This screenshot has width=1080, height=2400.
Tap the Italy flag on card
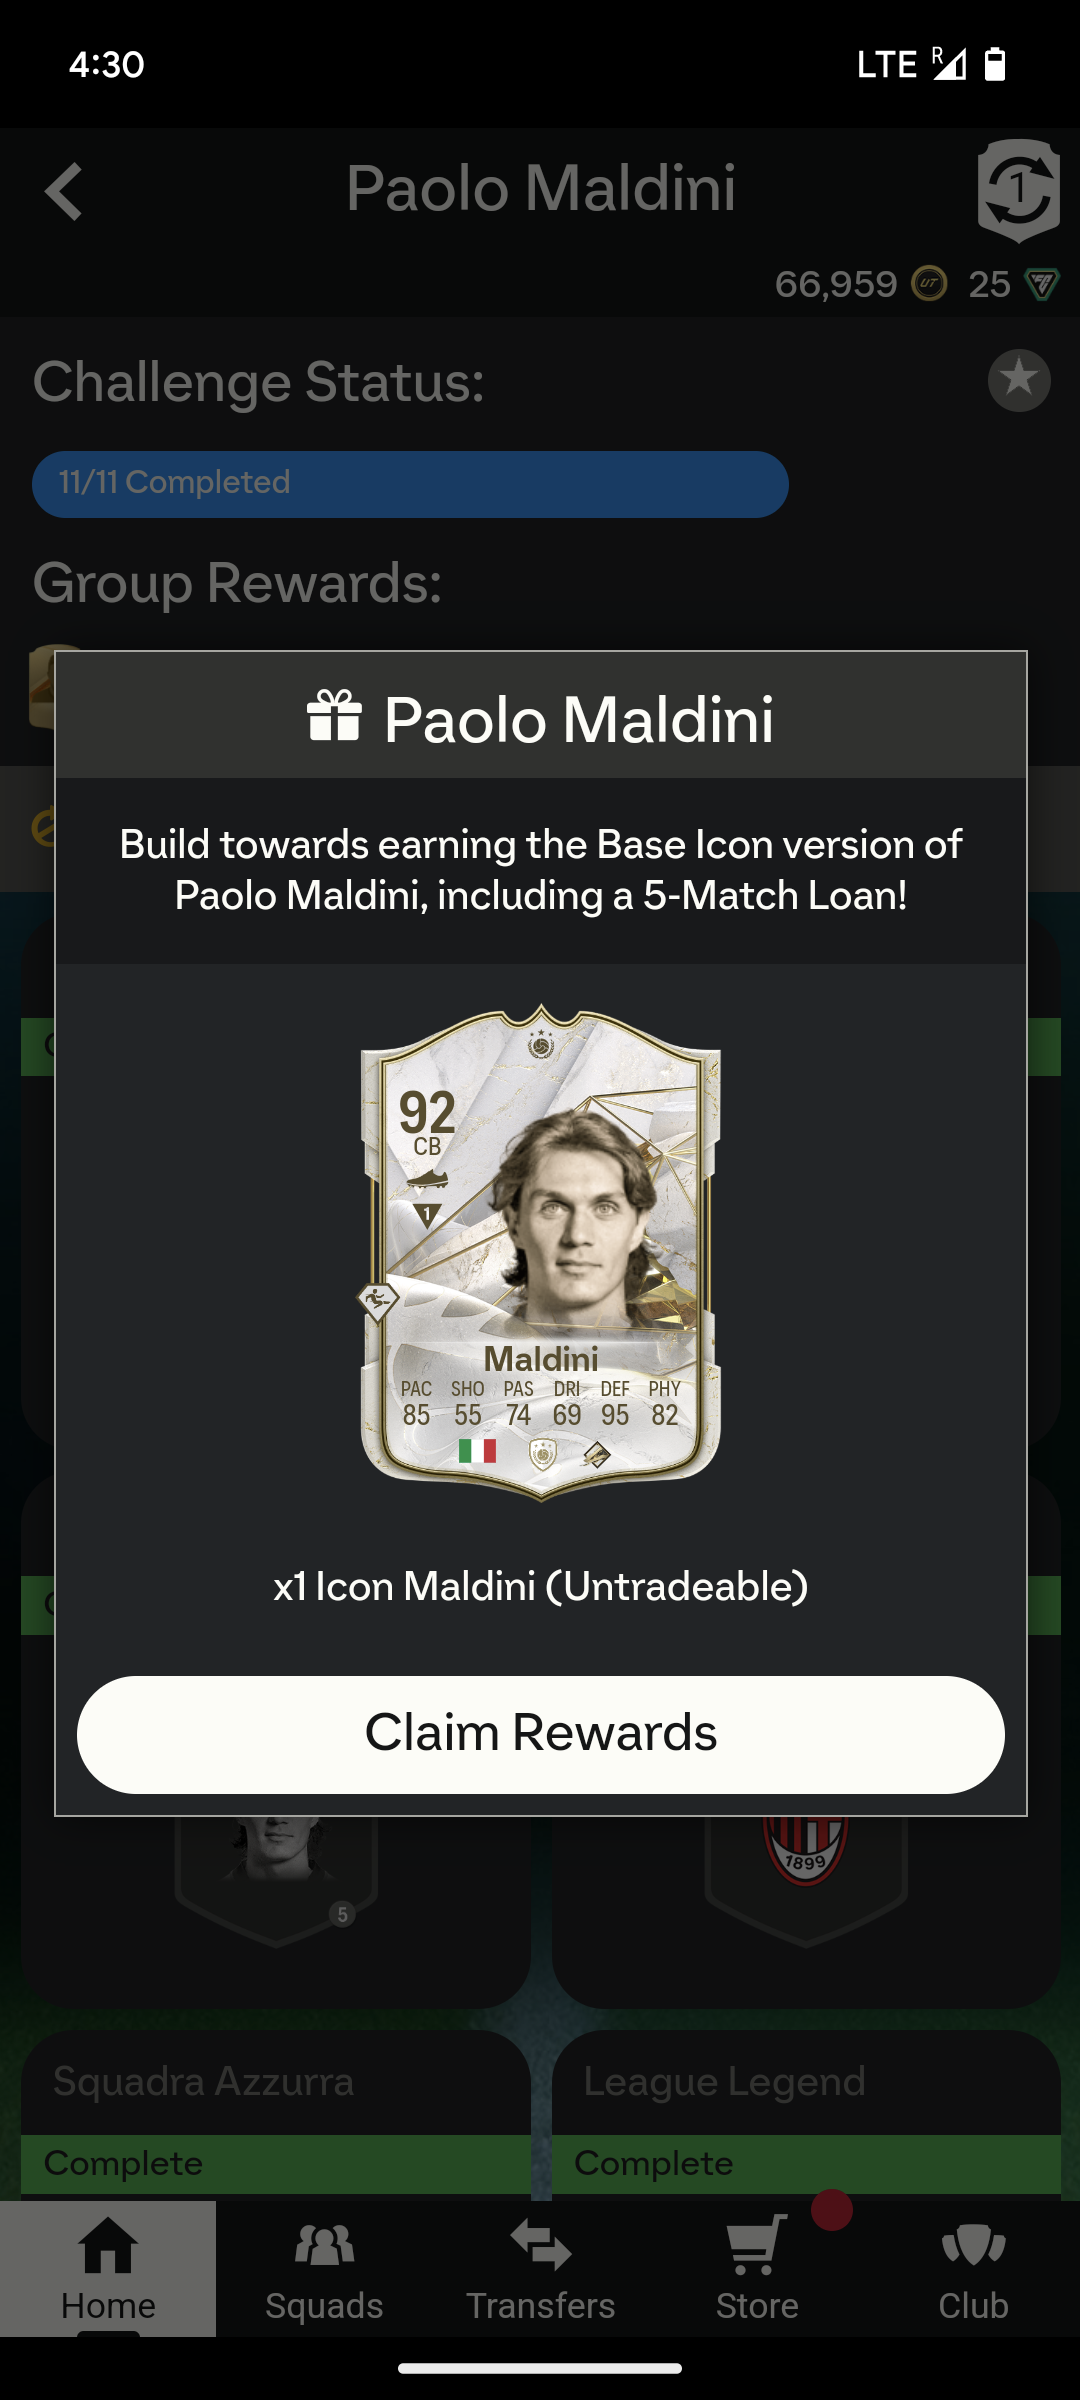click(x=477, y=1451)
